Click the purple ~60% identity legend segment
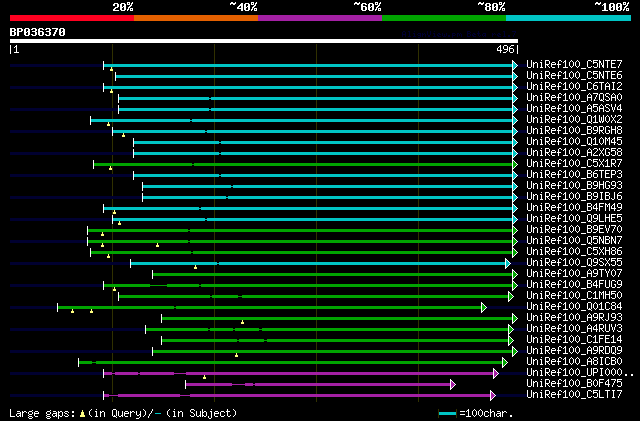 coord(320,18)
